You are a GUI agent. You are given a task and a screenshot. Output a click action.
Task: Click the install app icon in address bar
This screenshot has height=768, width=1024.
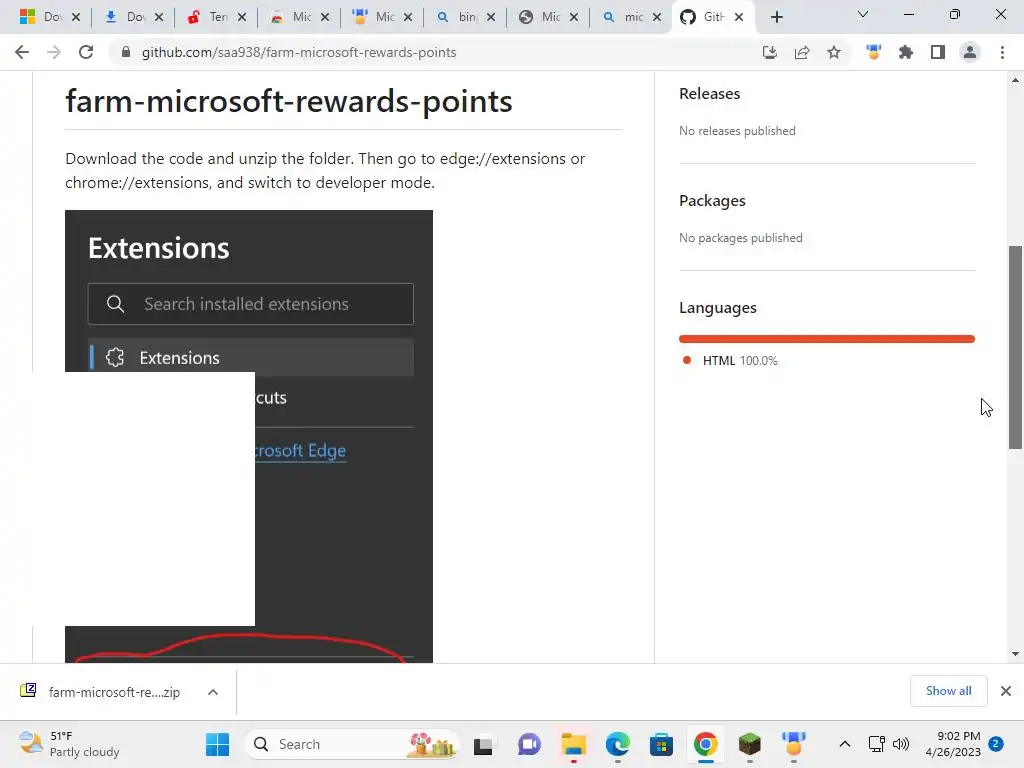pos(770,52)
